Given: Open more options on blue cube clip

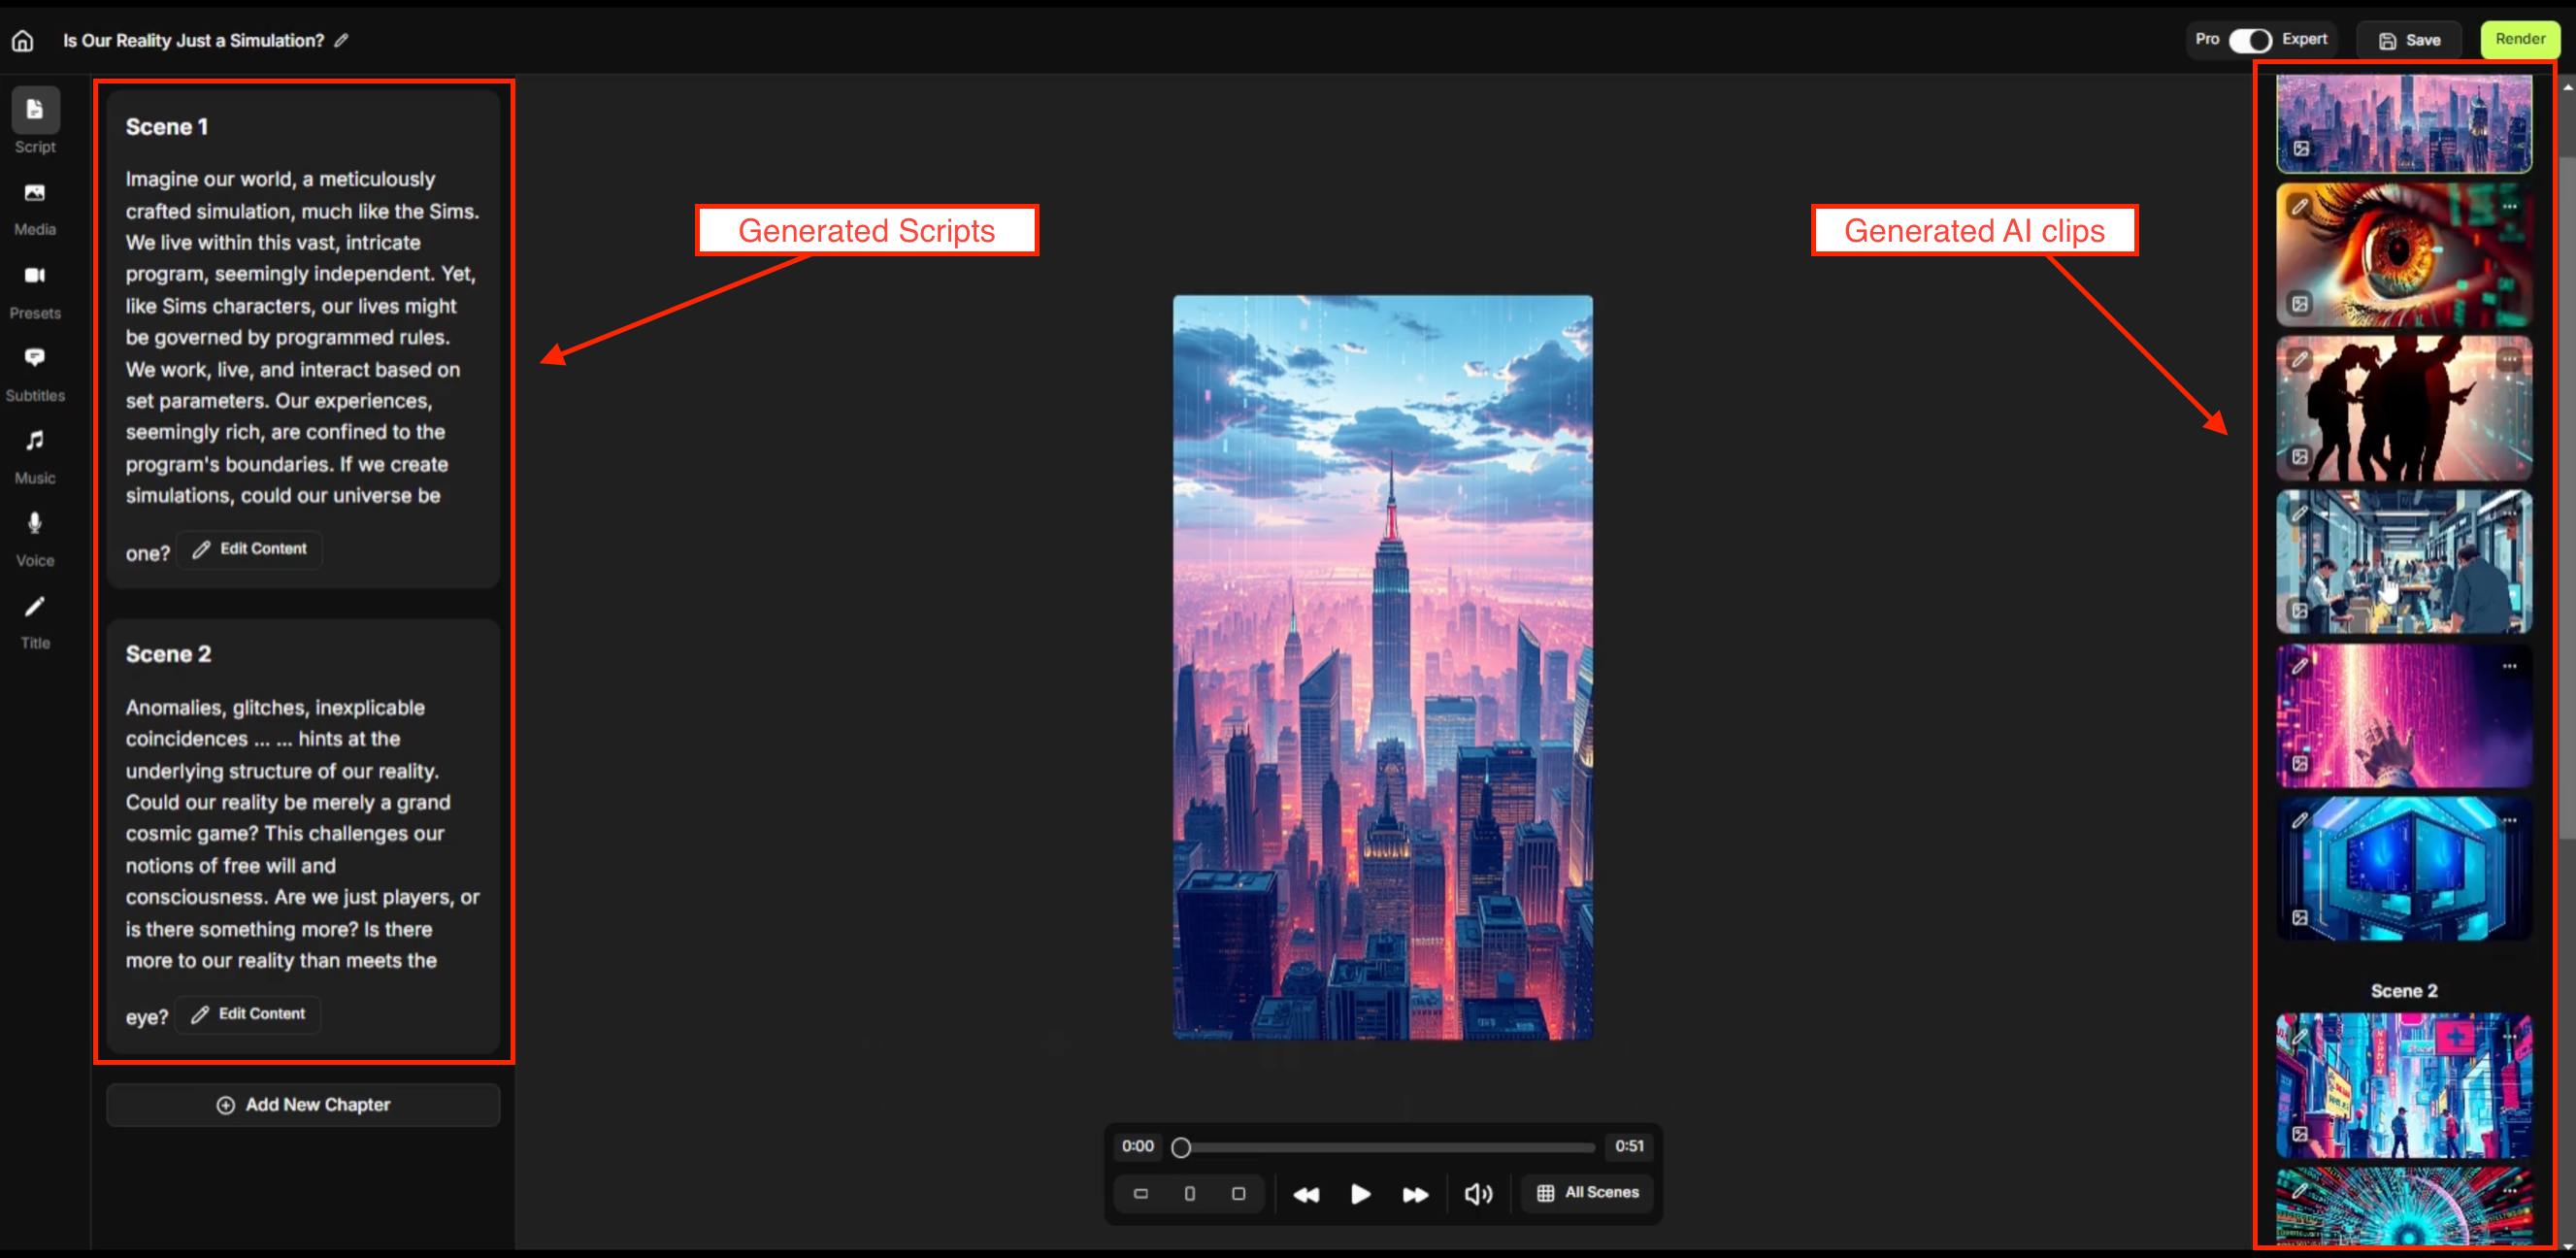Looking at the screenshot, I should 2509,820.
